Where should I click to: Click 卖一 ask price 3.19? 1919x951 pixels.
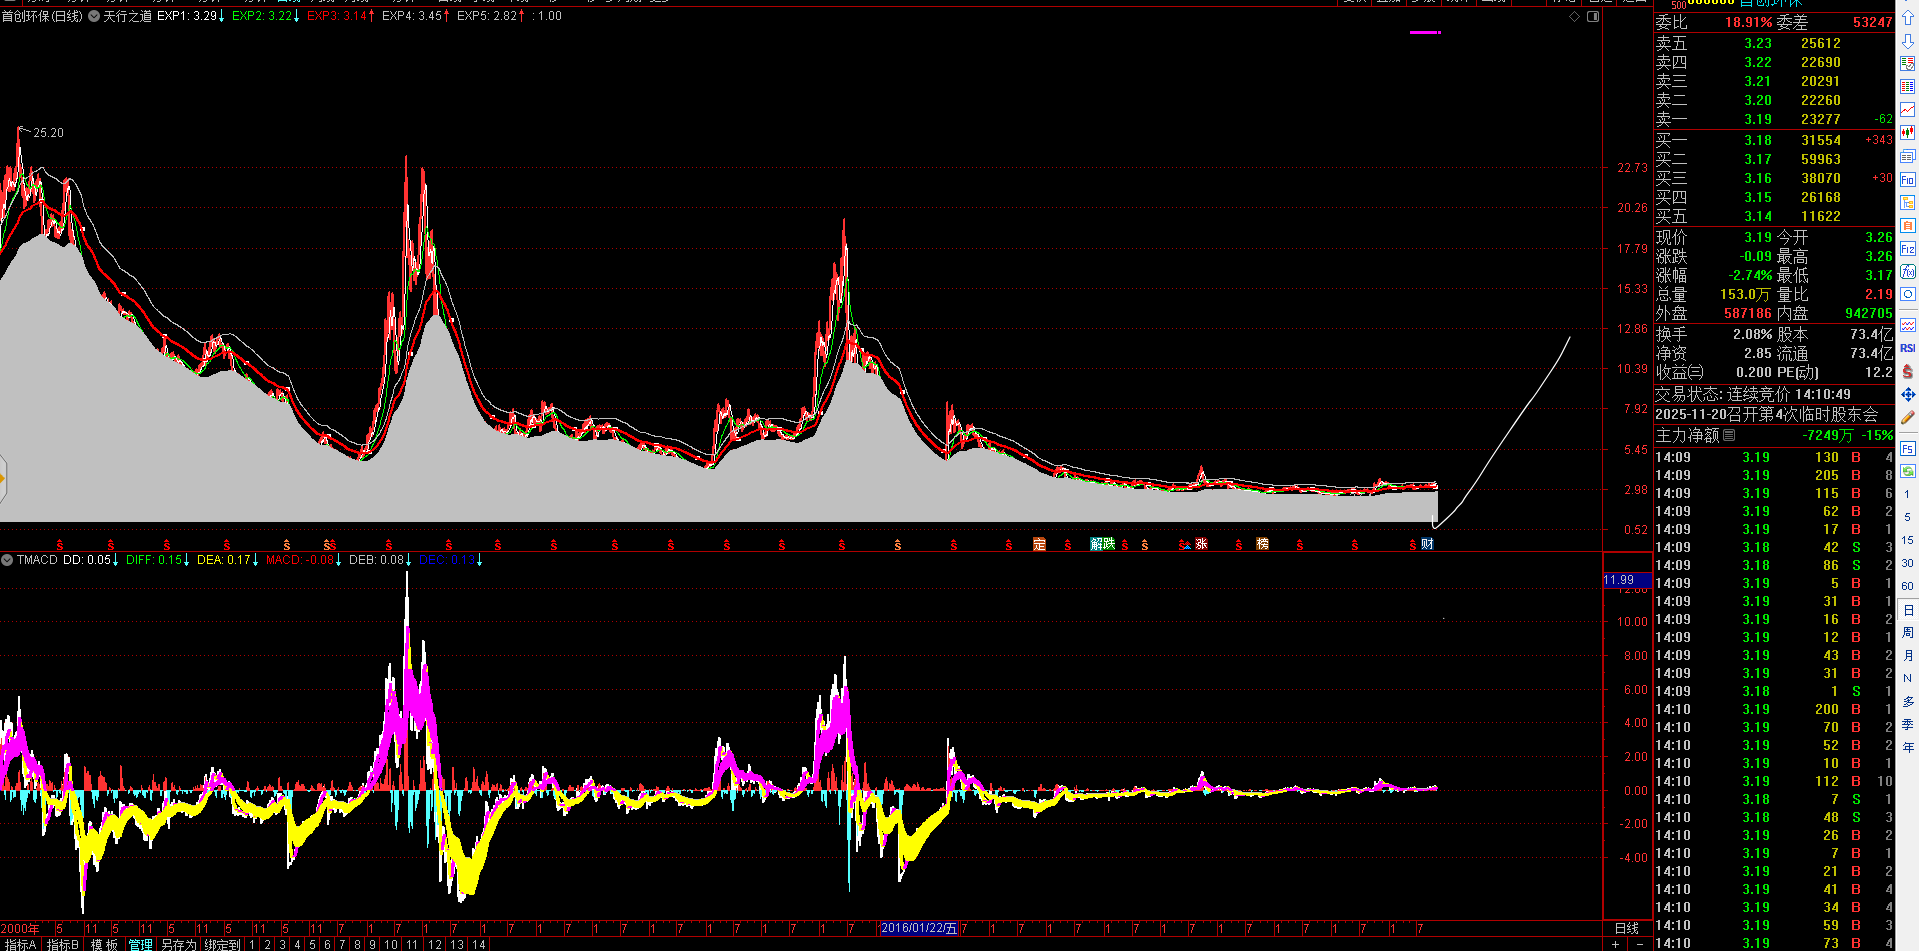[x=1758, y=119]
